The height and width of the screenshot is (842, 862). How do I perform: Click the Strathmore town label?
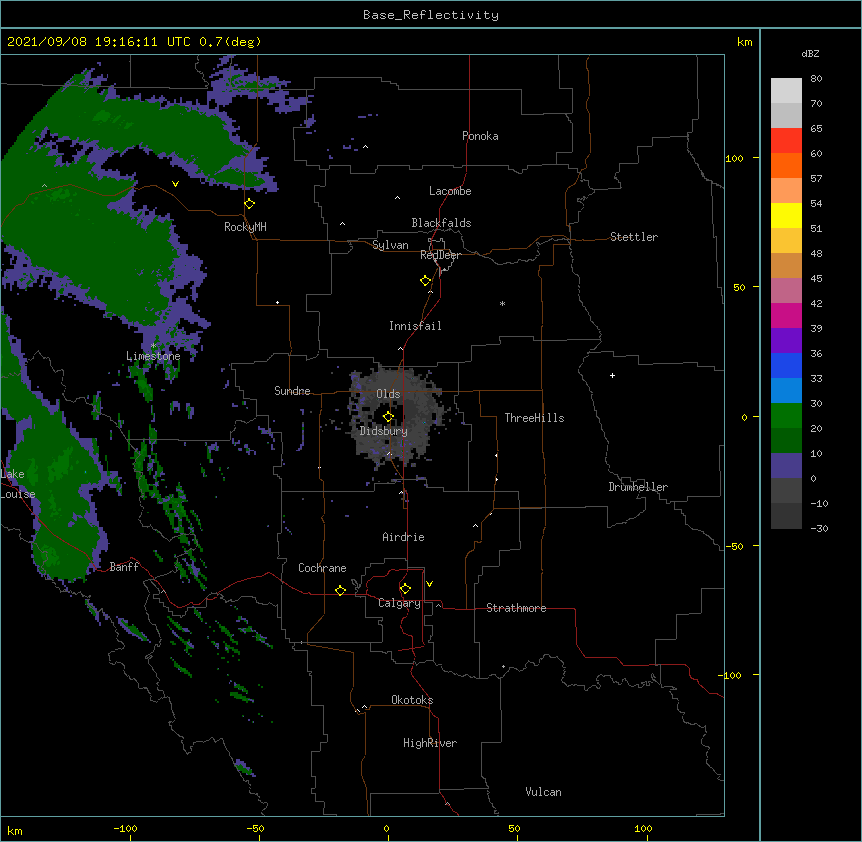tap(516, 608)
